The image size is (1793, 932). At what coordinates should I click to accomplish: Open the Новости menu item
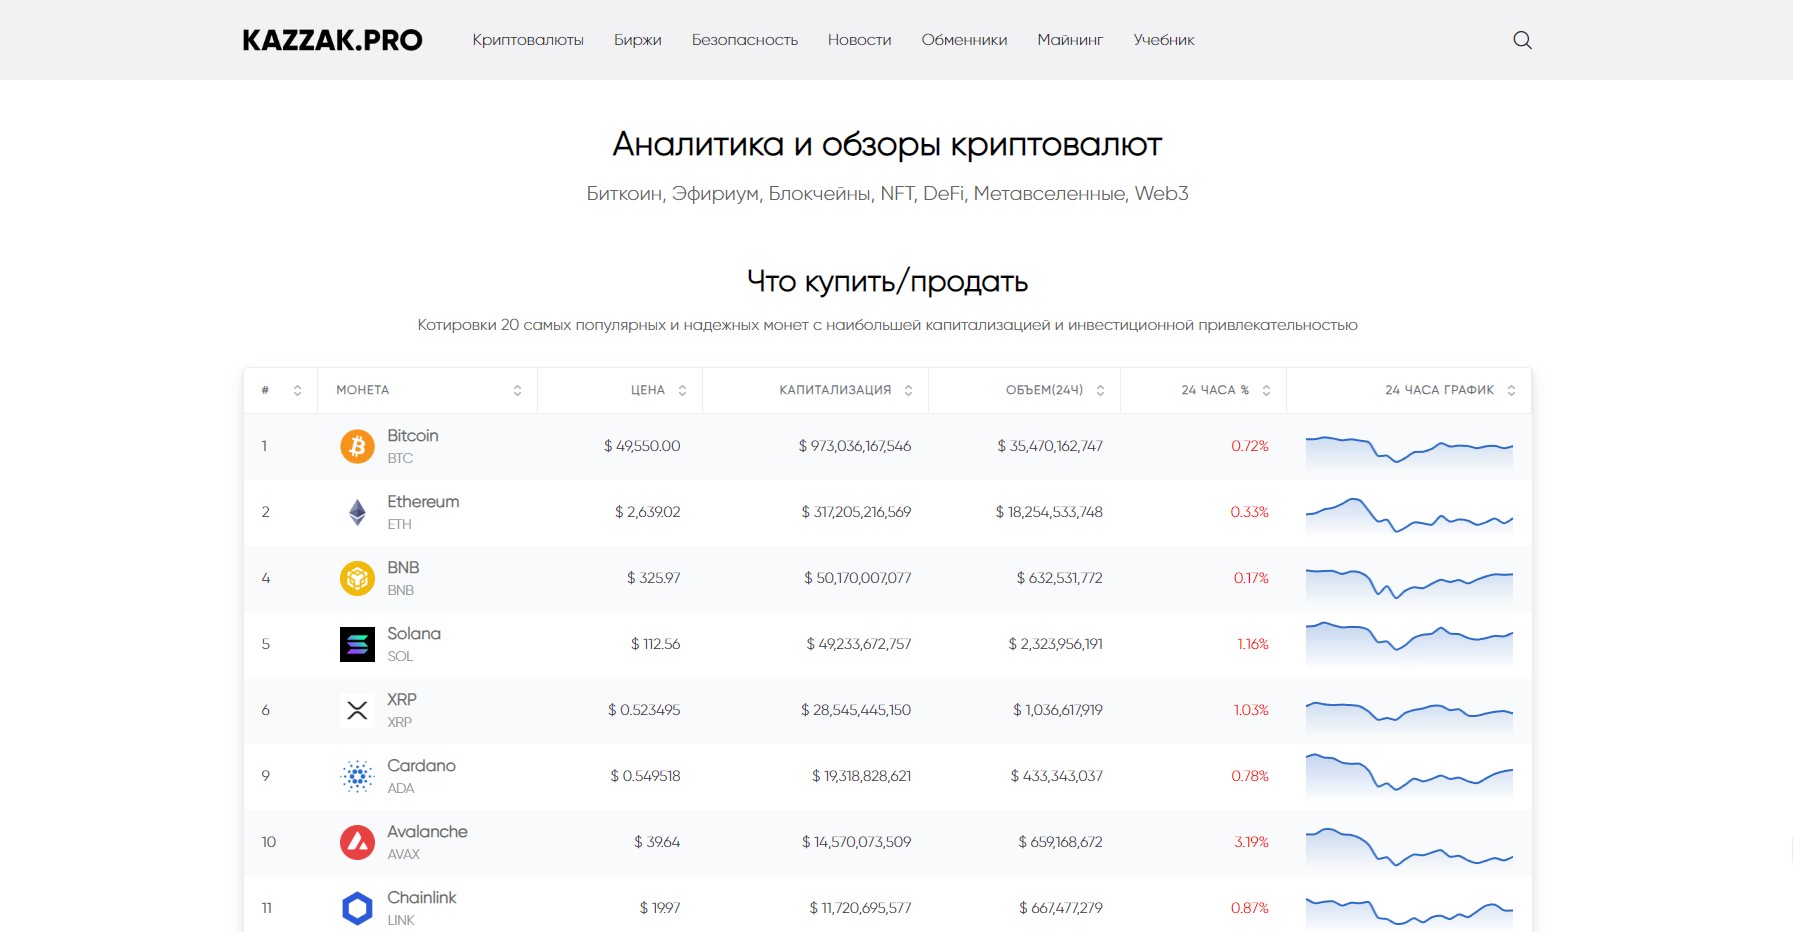[859, 40]
